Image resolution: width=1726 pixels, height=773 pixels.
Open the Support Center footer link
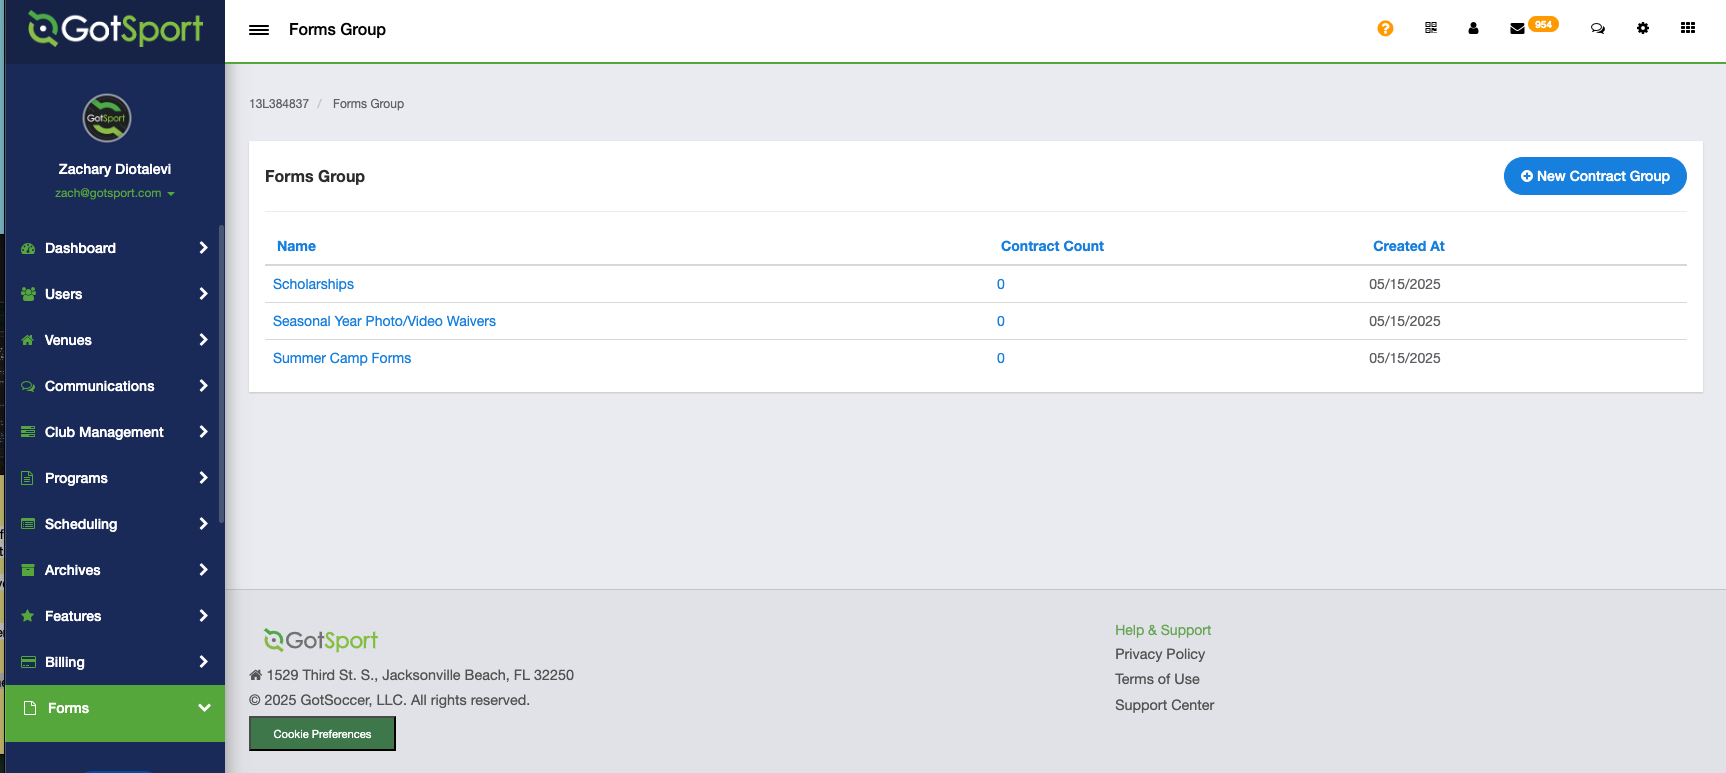(x=1164, y=705)
